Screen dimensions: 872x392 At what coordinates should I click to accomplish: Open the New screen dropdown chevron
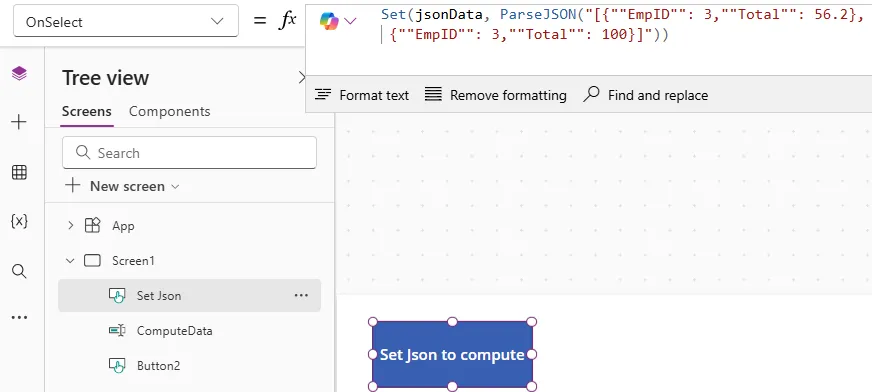(175, 186)
